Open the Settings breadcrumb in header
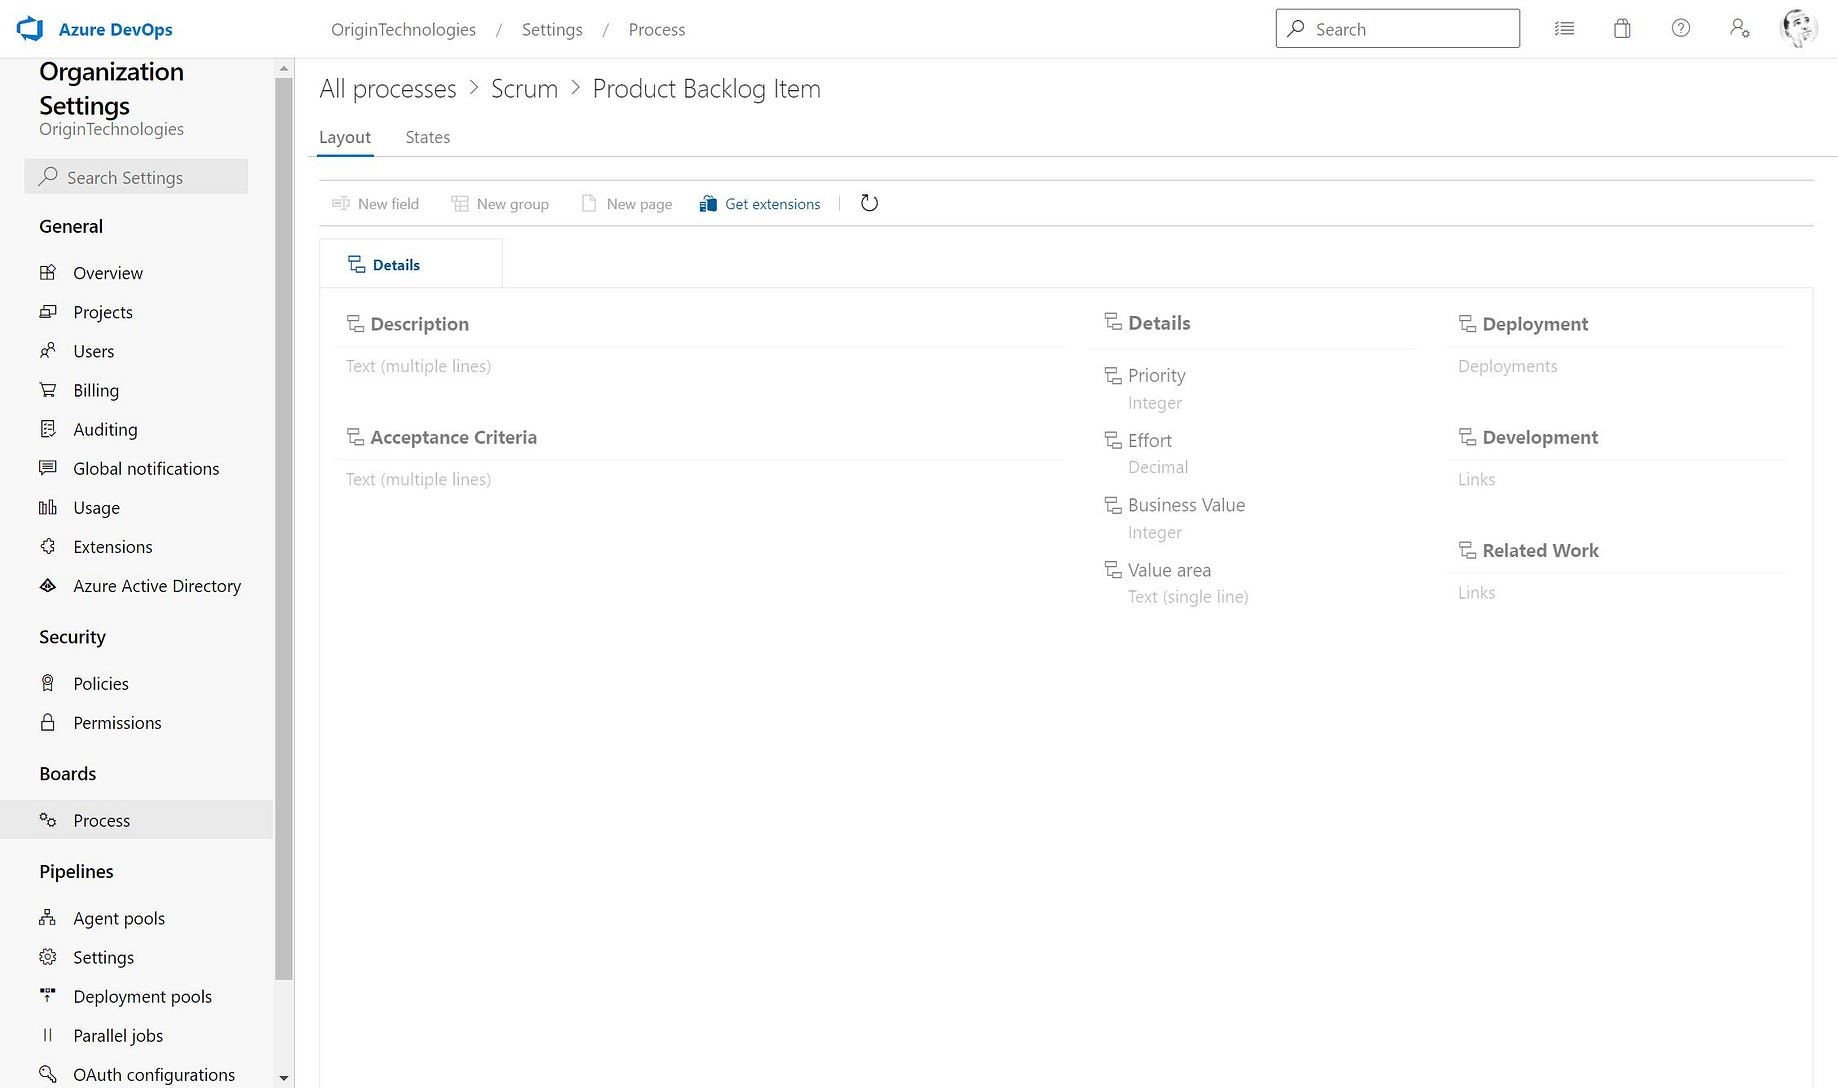 click(552, 29)
